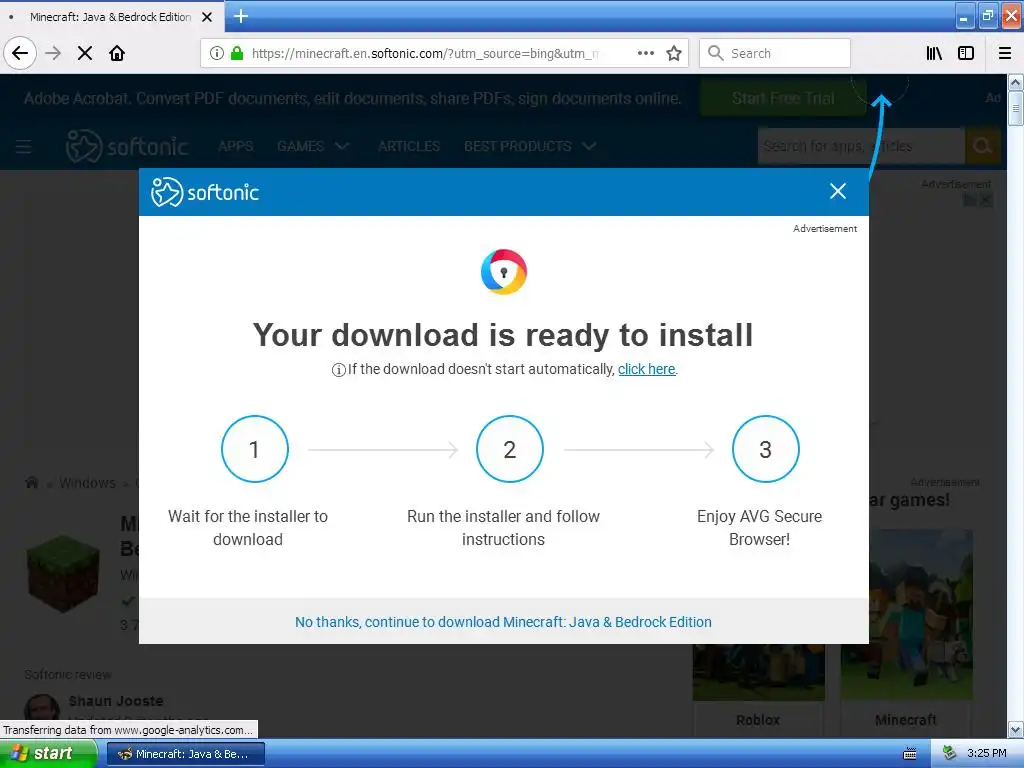Click the Start Free Trial ad button
The image size is (1024, 768).
(783, 98)
